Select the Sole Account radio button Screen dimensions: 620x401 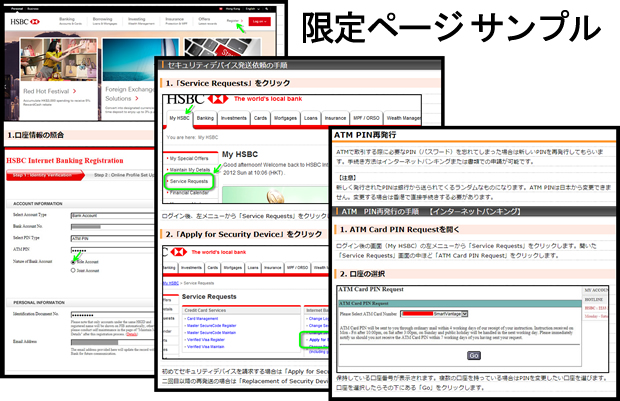[x=73, y=262]
